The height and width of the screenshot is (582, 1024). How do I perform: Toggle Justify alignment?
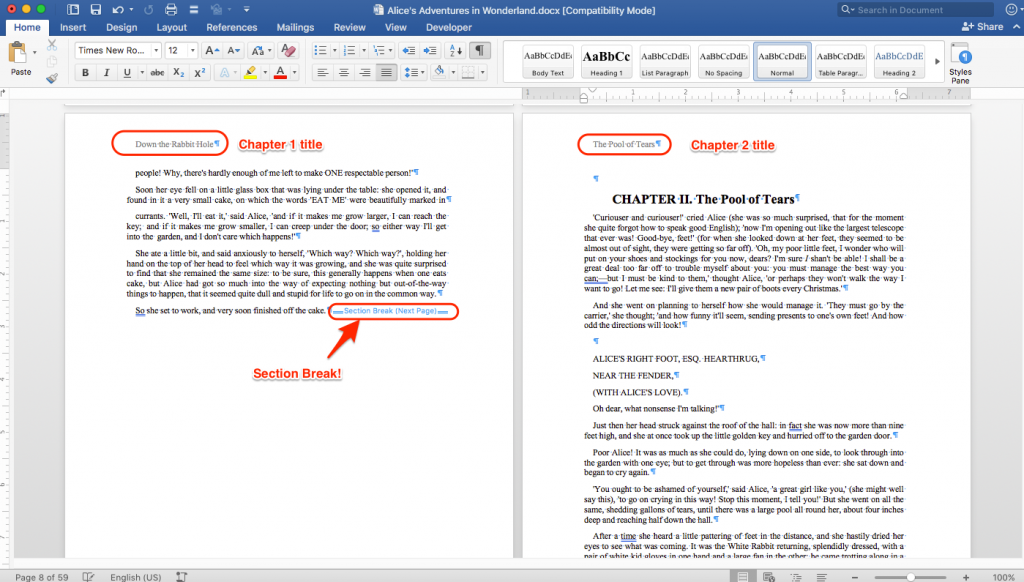(x=386, y=73)
